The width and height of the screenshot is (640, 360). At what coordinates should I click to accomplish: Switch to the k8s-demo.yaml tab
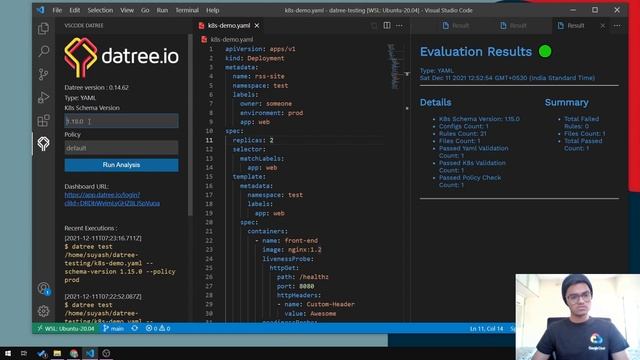(x=229, y=25)
